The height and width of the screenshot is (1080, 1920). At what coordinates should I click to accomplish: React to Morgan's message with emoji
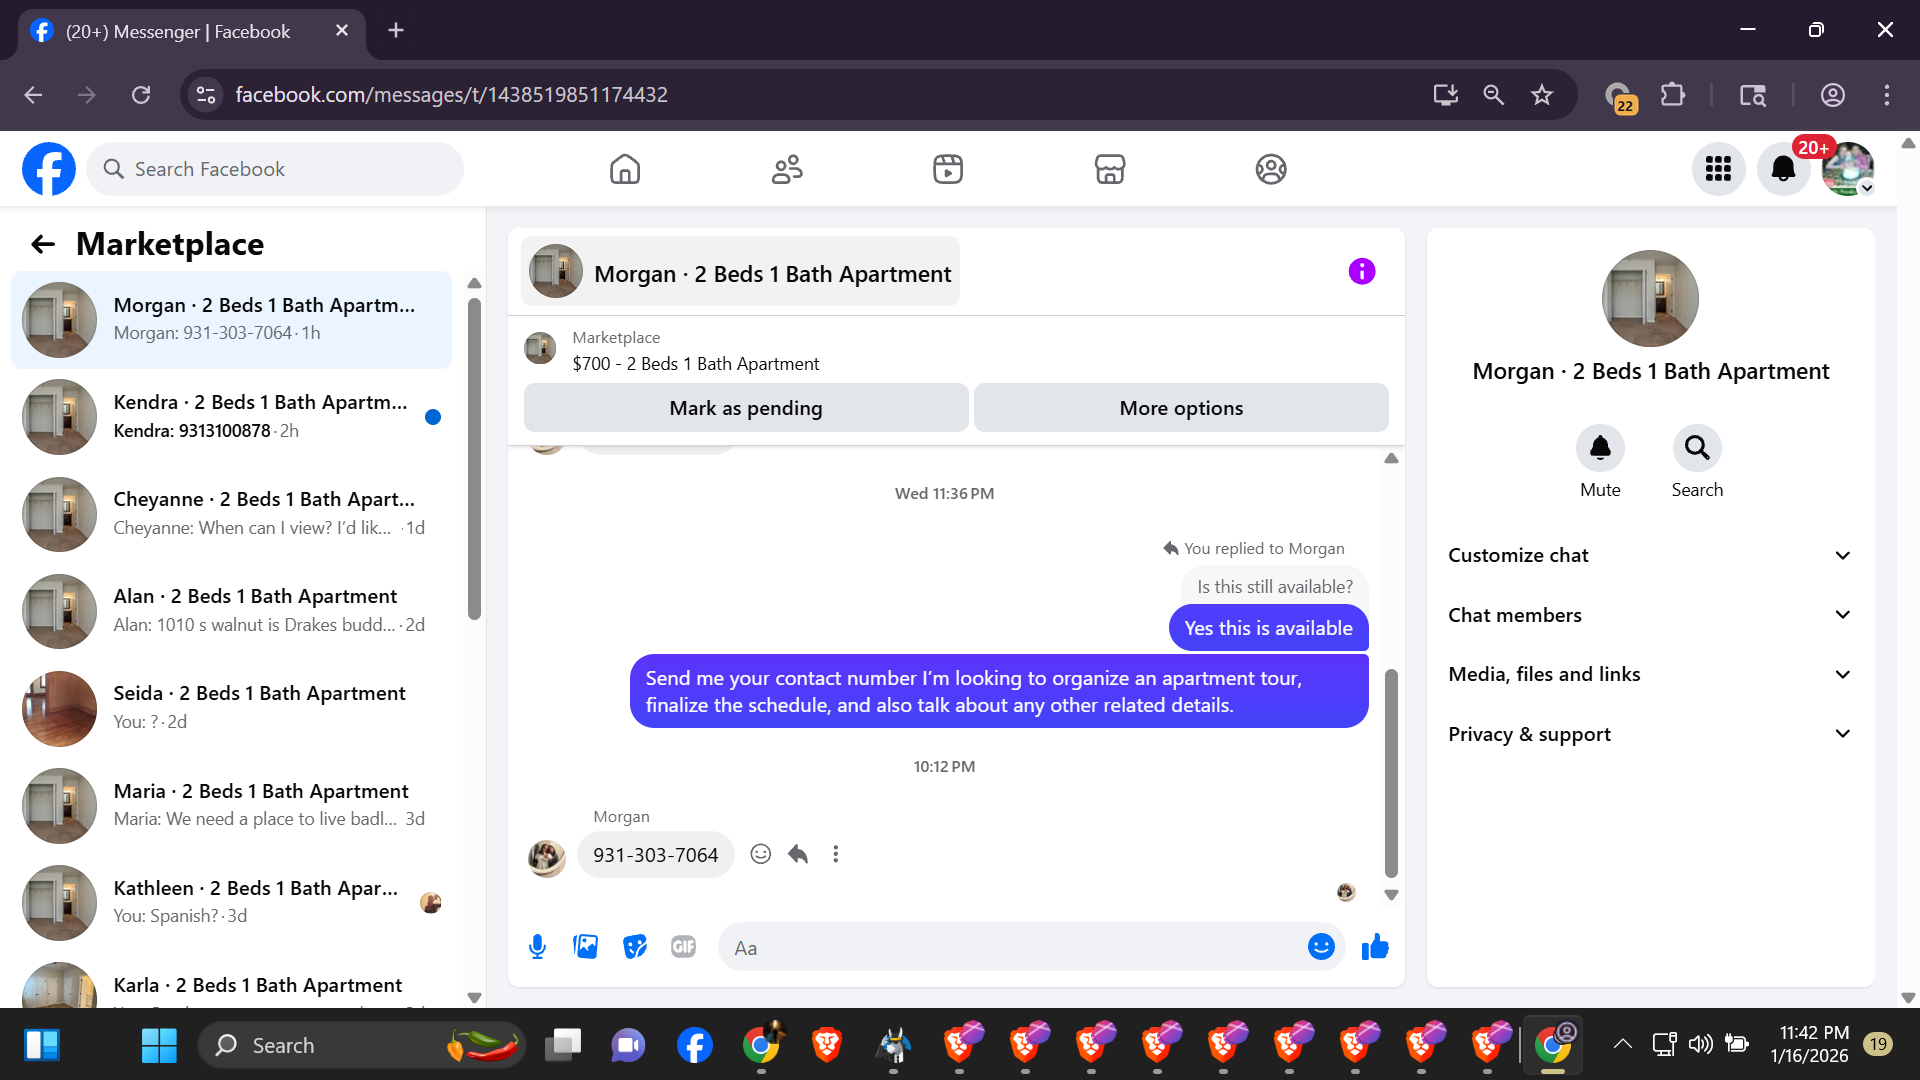pos(760,854)
